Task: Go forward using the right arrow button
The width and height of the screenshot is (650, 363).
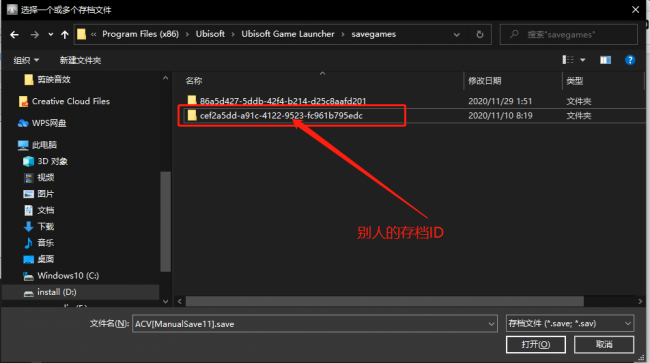Action: point(35,35)
